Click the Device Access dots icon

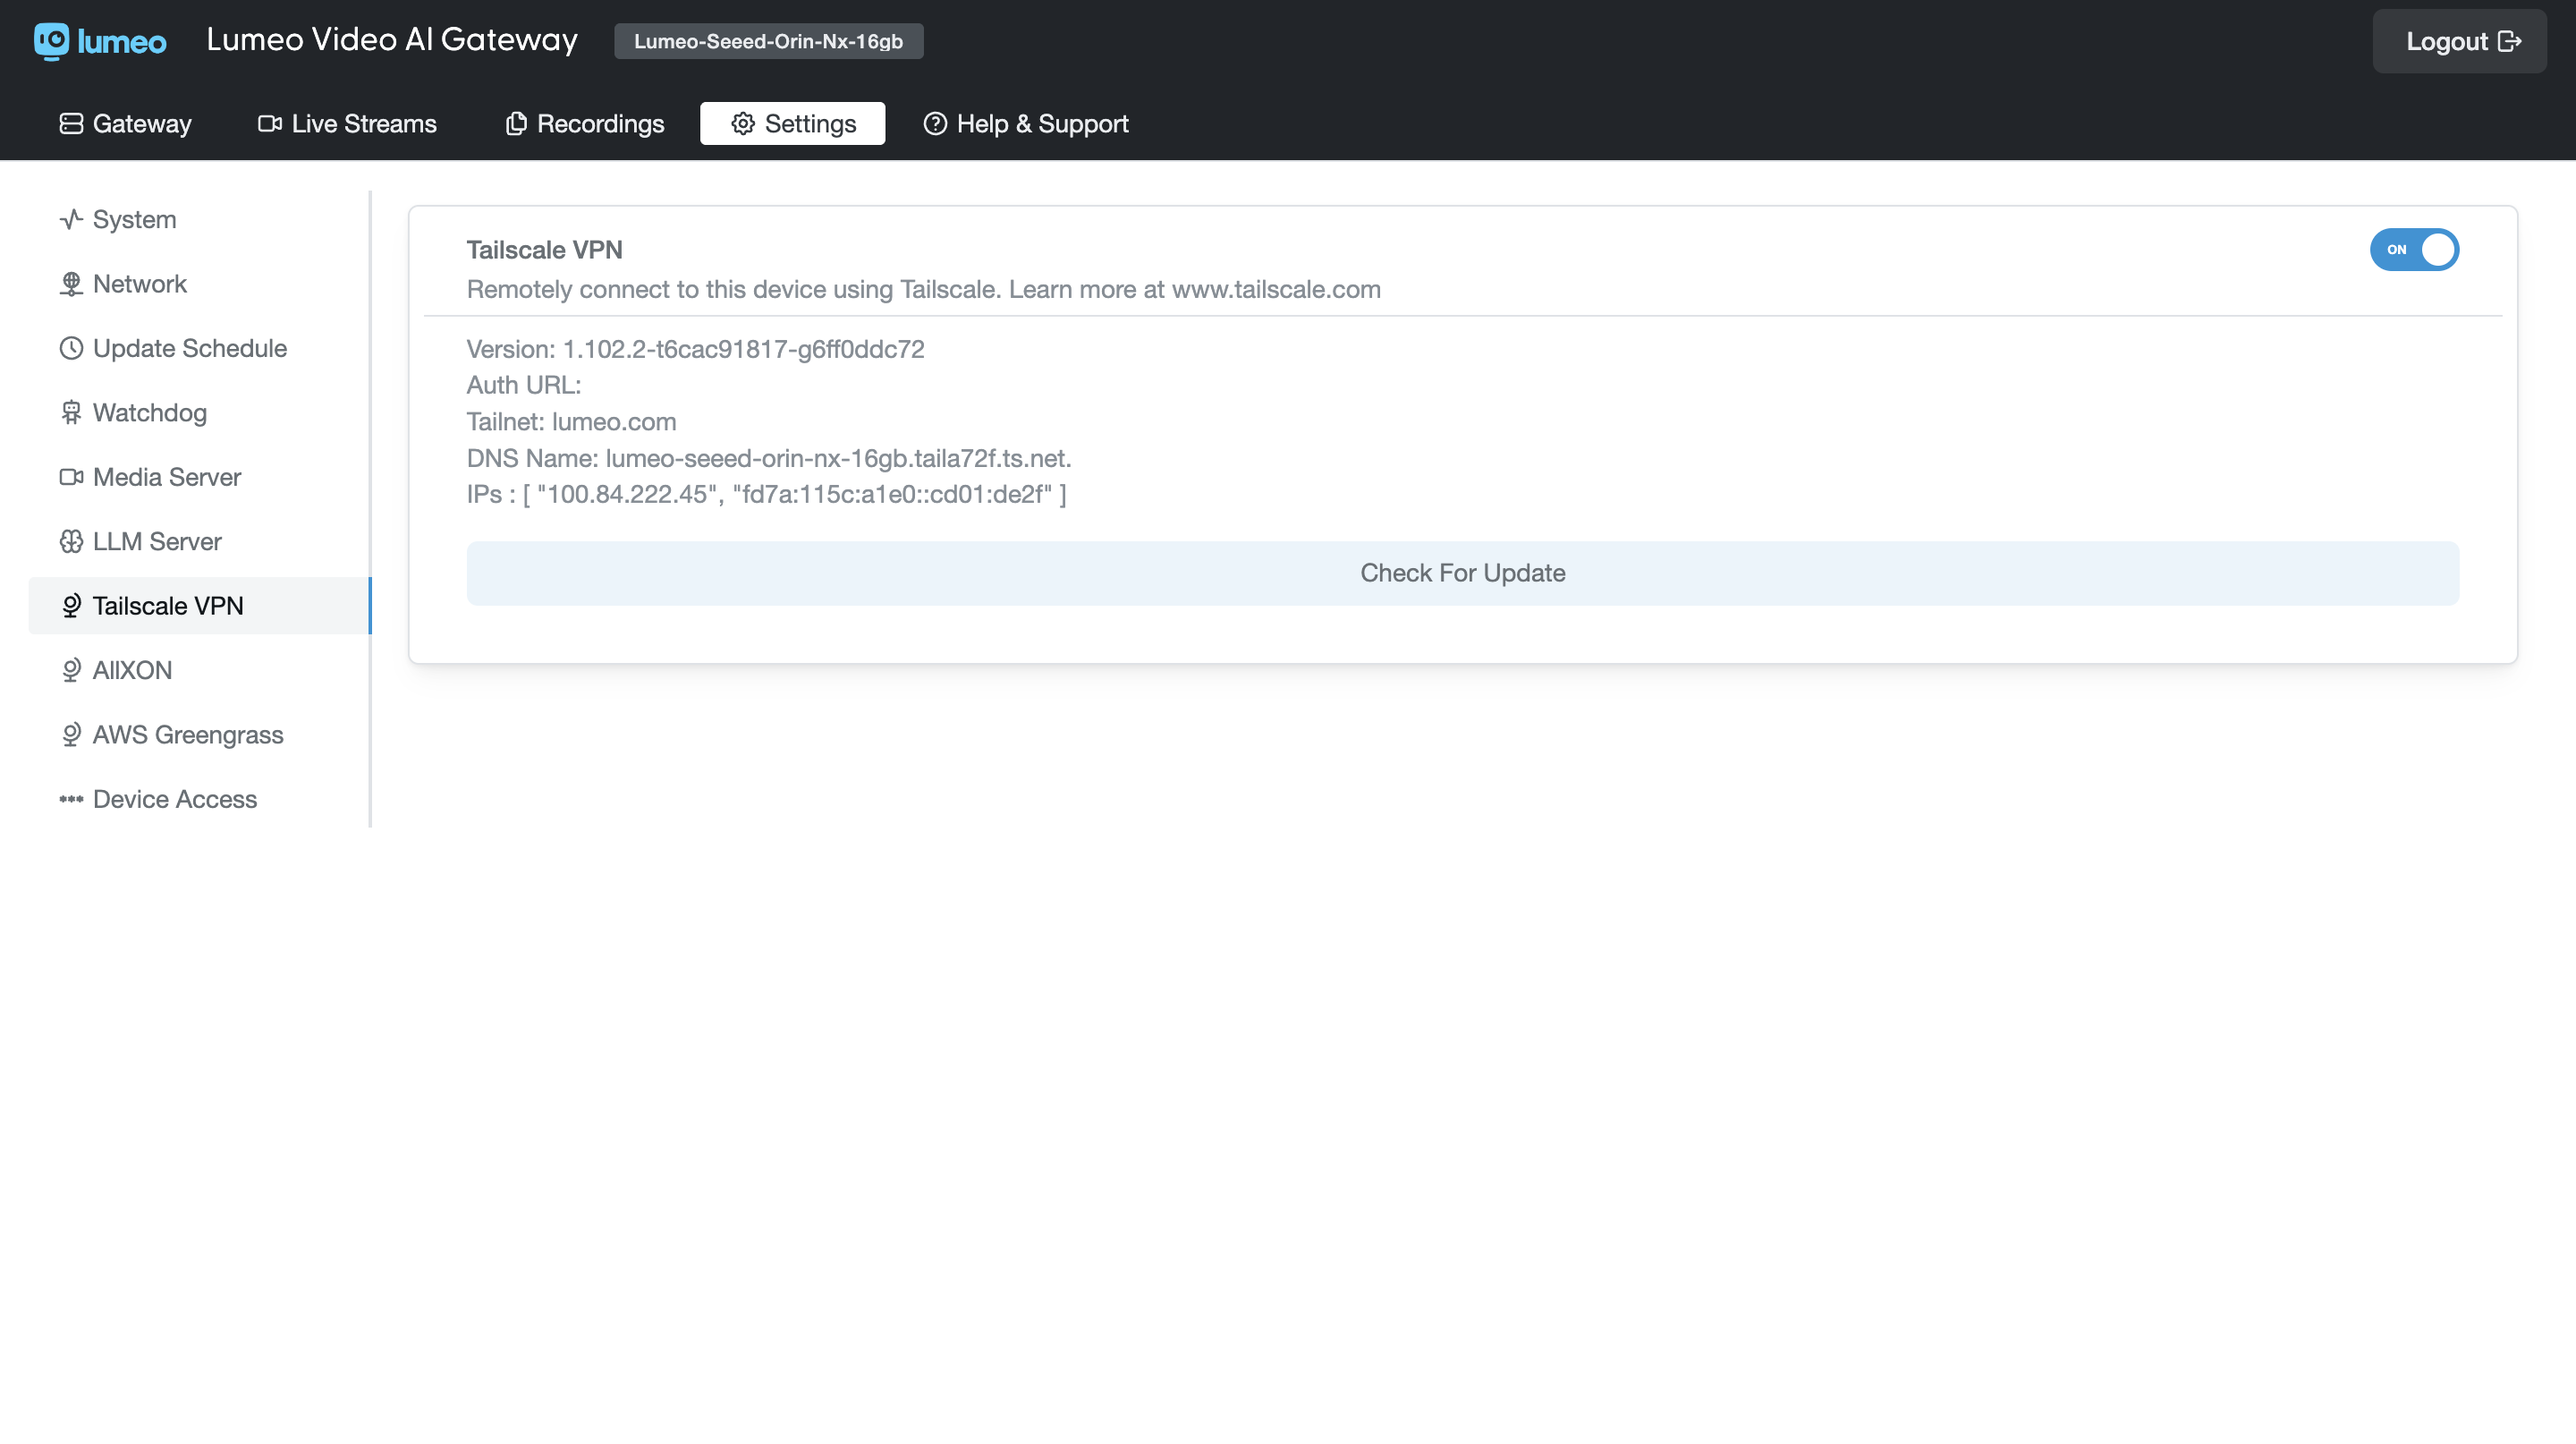[71, 799]
